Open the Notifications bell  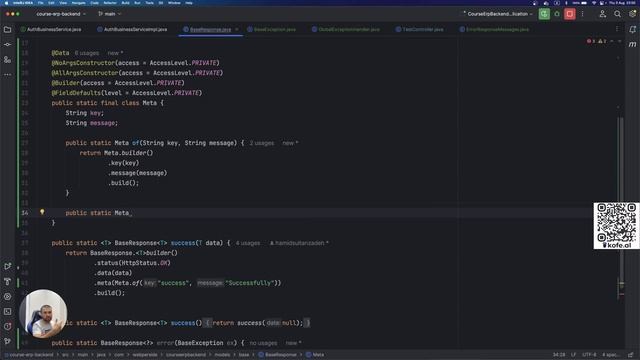tap(632, 29)
